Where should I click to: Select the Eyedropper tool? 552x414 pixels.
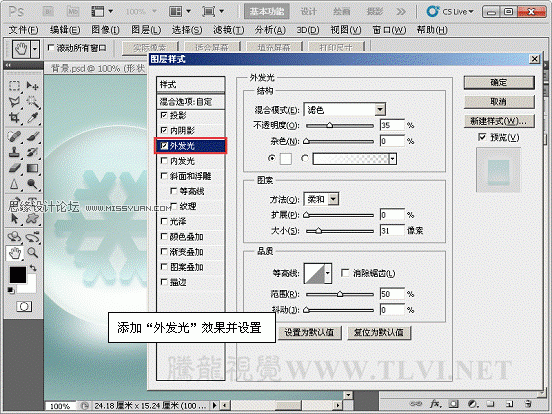pyautogui.click(x=32, y=118)
